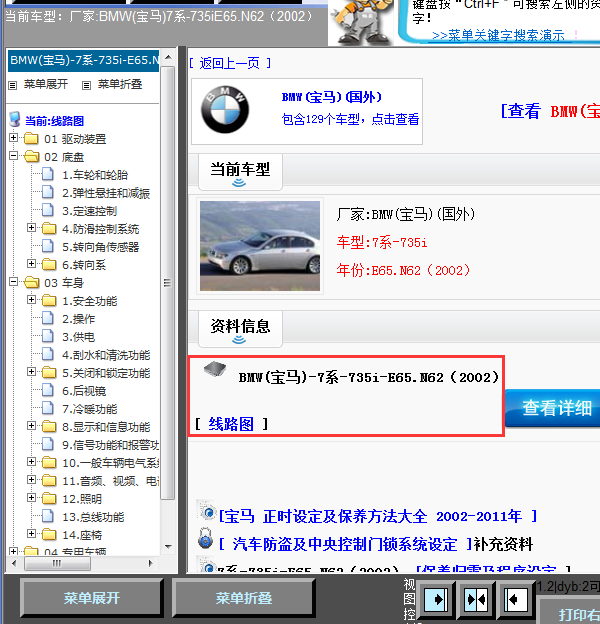Click the view control center-split icon
The width and height of the screenshot is (600, 624).
[x=476, y=599]
